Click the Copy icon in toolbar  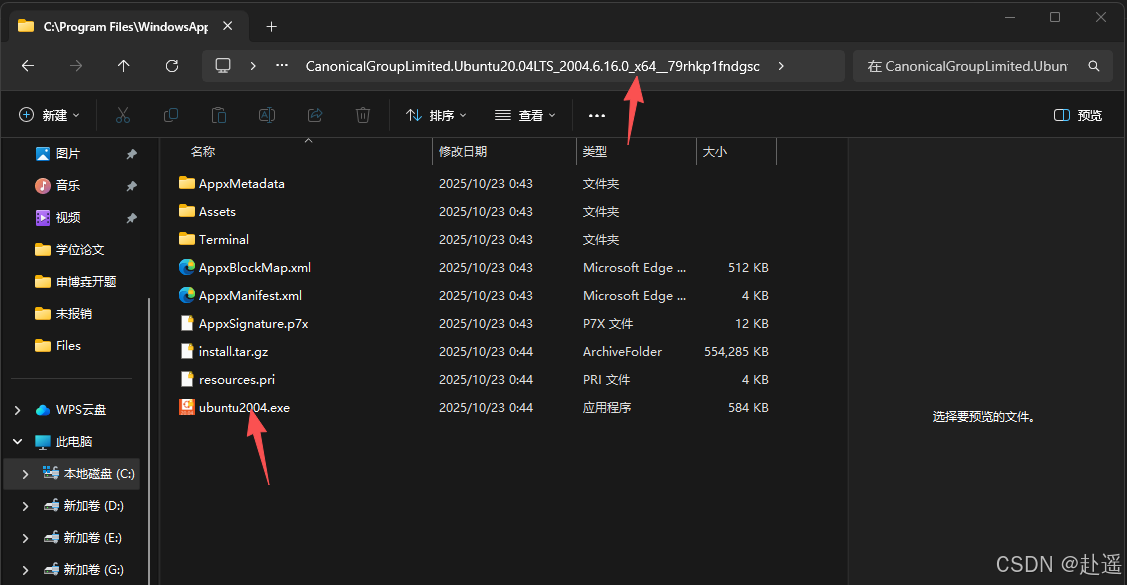pyautogui.click(x=171, y=115)
